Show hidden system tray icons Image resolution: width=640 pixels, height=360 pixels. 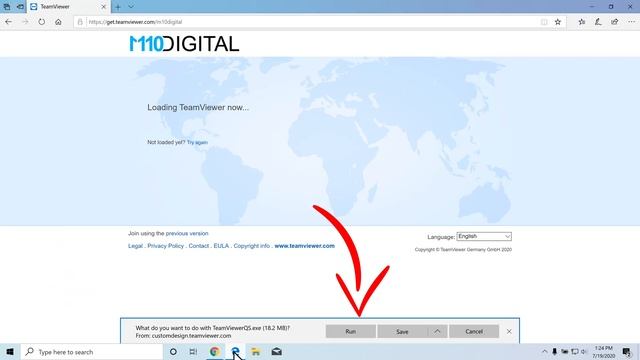click(544, 351)
